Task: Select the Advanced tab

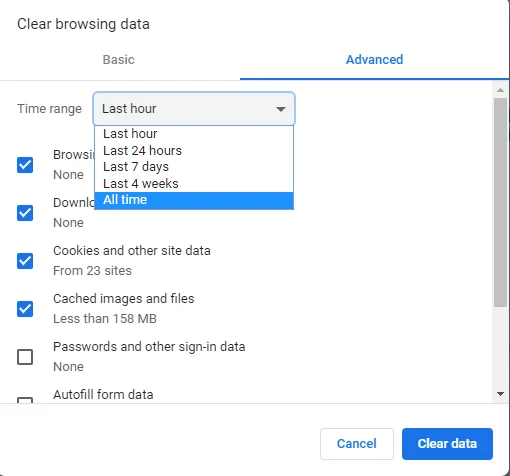Action: pyautogui.click(x=374, y=60)
